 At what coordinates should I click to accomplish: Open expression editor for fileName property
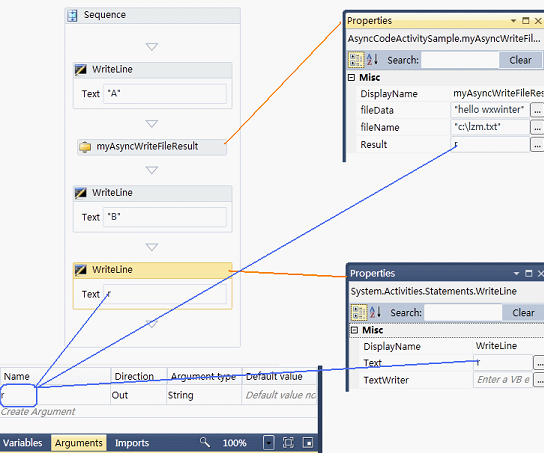[537, 128]
